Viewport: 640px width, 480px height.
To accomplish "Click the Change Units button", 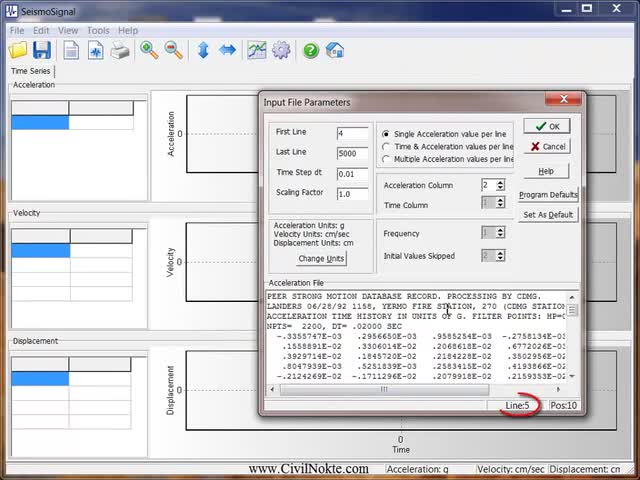I will coord(321,258).
